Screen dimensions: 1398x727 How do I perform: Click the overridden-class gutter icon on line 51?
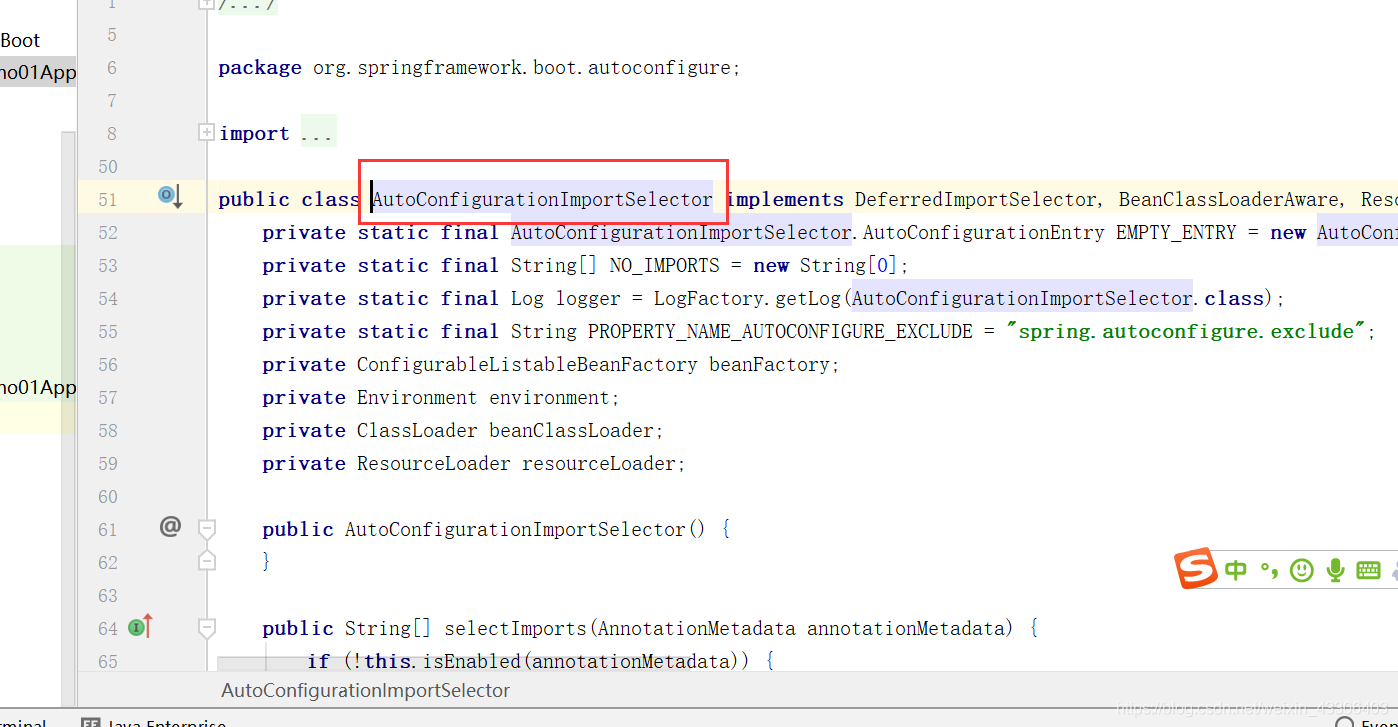pyautogui.click(x=170, y=196)
